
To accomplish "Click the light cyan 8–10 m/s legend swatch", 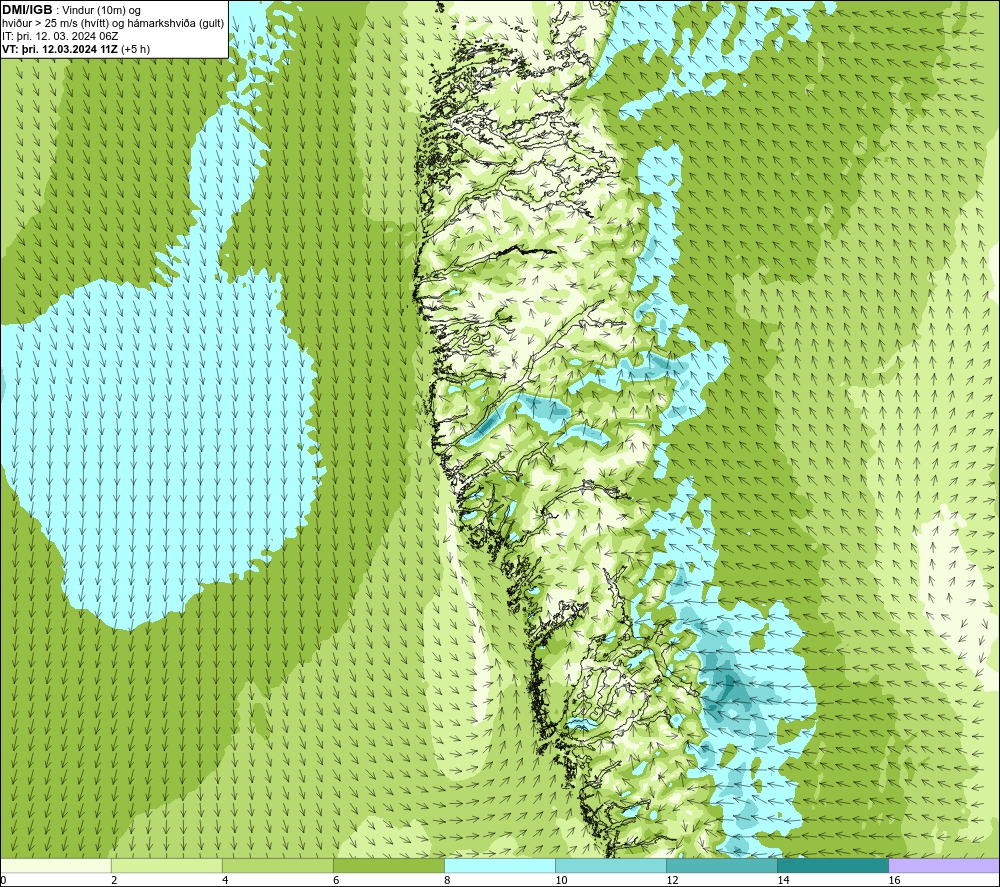I will pyautogui.click(x=500, y=865).
